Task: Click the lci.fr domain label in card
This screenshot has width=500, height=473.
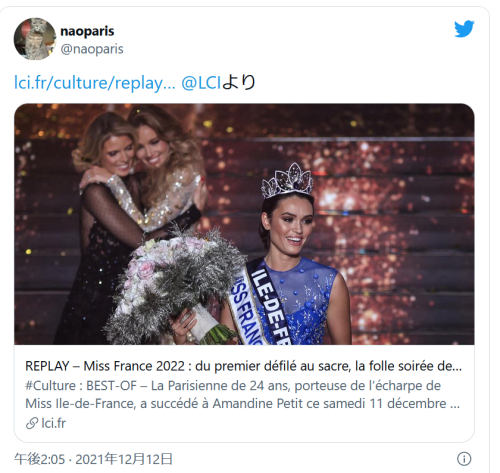Action: [x=54, y=423]
